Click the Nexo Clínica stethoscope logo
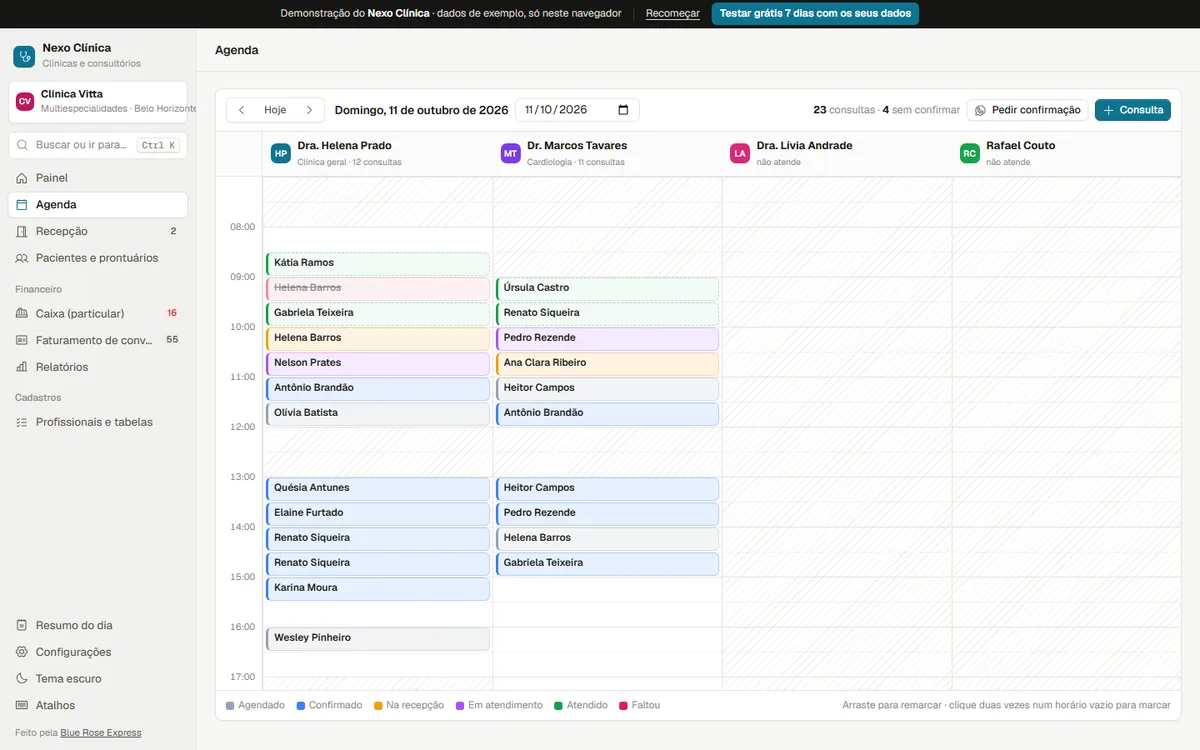Image resolution: width=1200 pixels, height=750 pixels. [24, 56]
